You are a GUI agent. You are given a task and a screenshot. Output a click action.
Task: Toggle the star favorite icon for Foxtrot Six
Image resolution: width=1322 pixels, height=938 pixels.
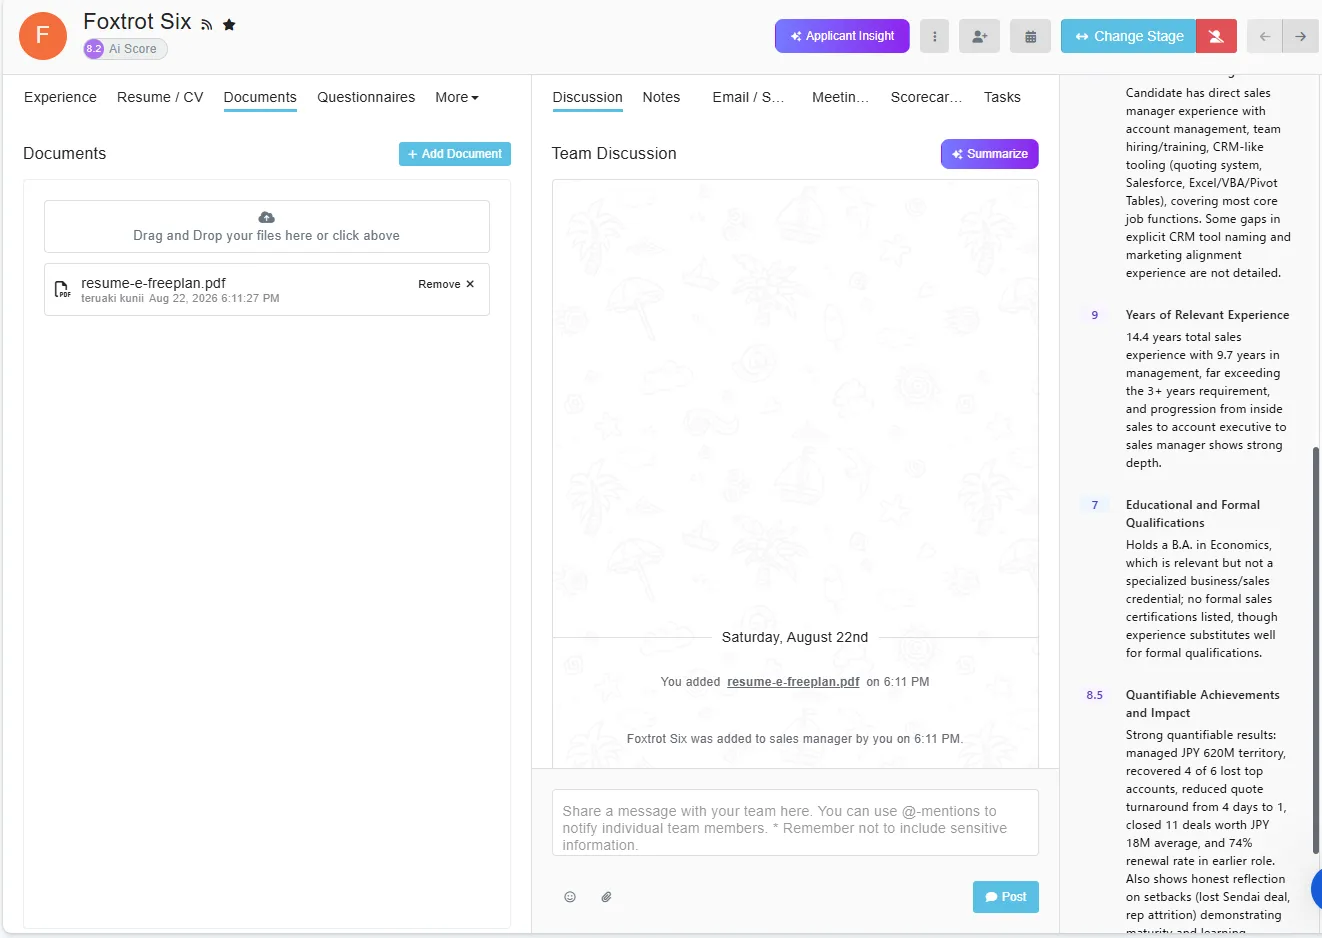(229, 24)
